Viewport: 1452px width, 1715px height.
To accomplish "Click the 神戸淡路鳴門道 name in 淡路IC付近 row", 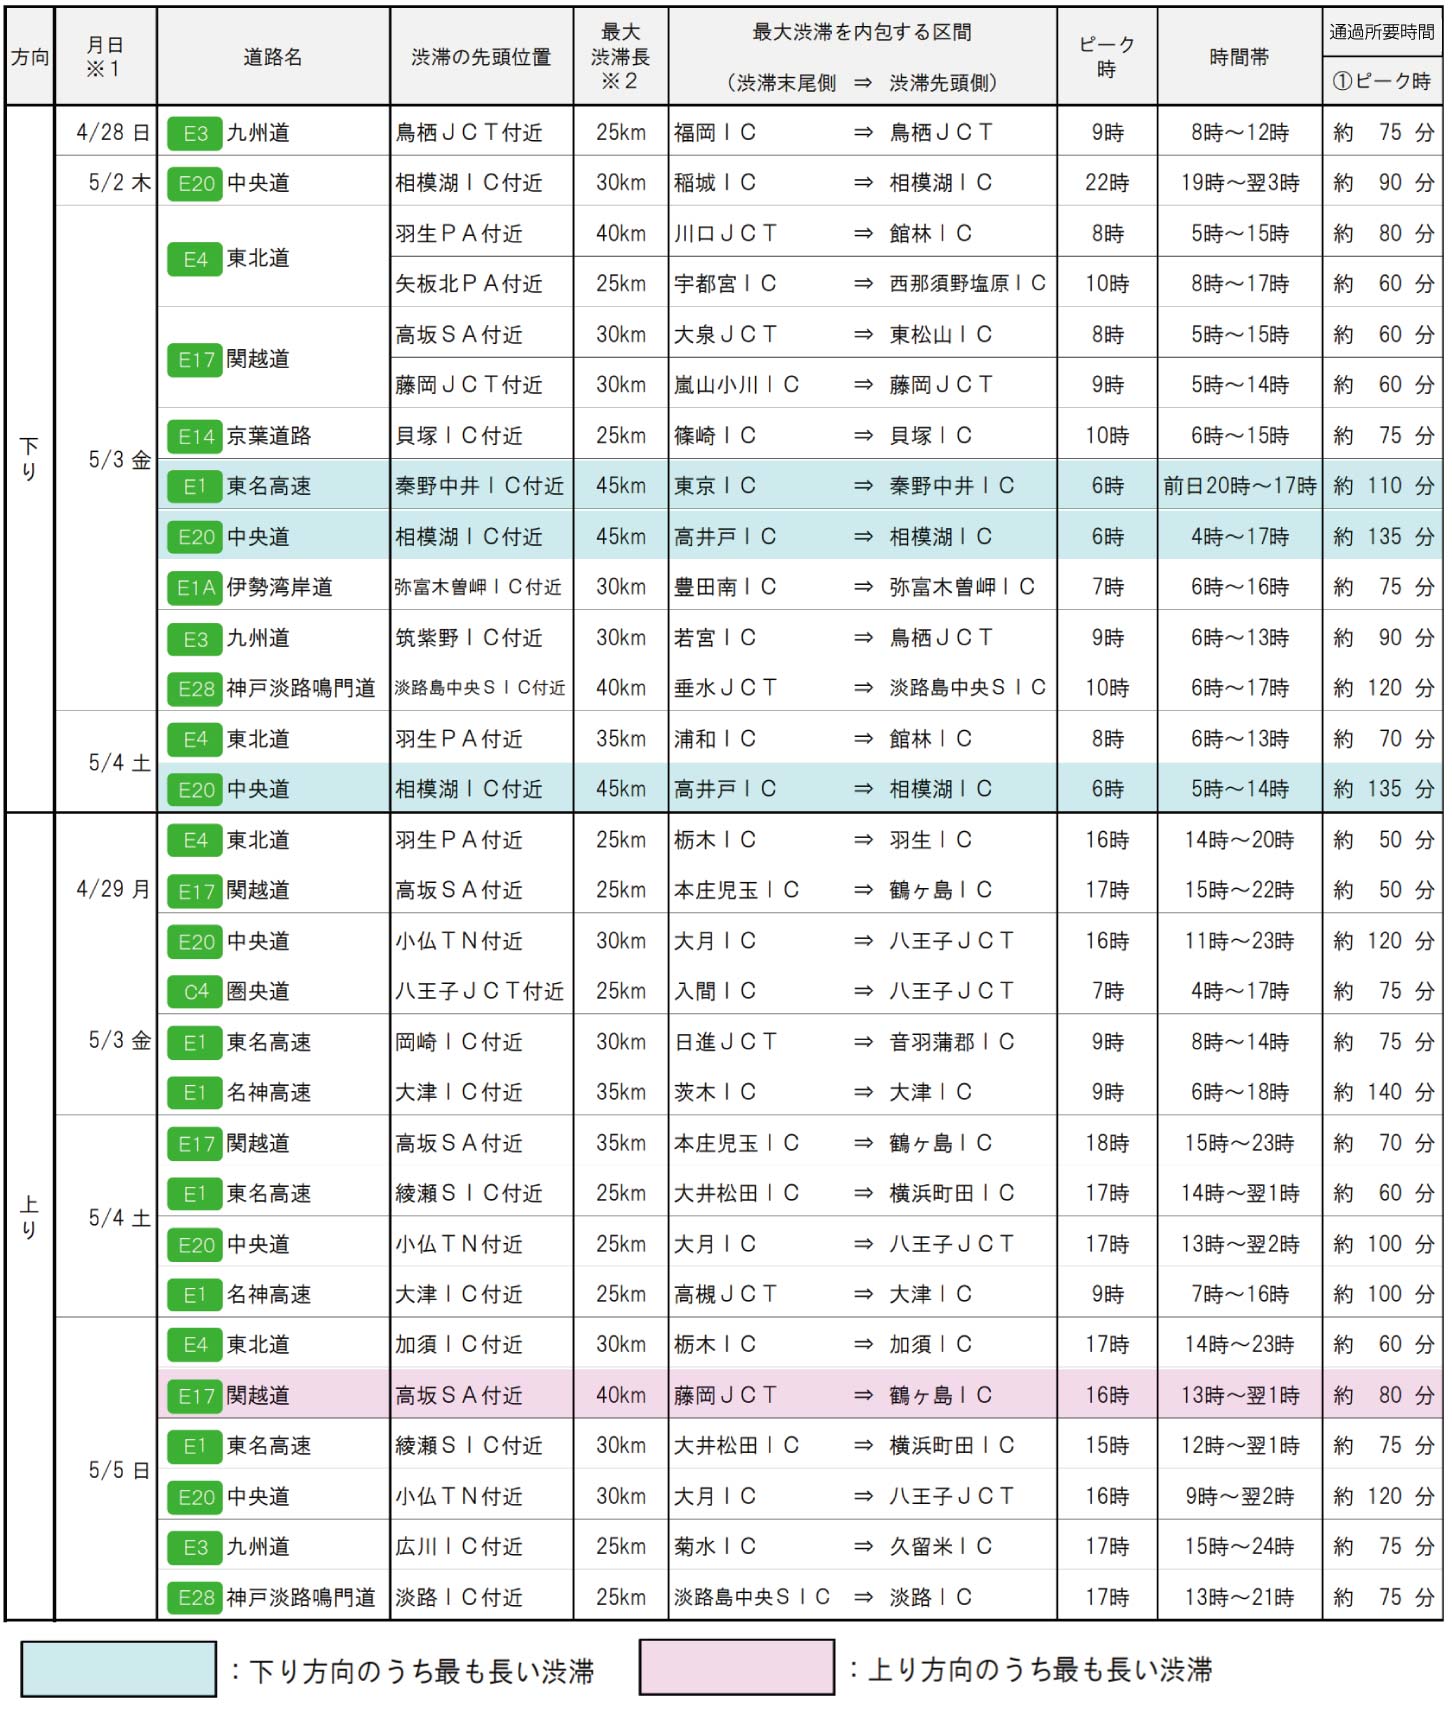I will pyautogui.click(x=300, y=1598).
